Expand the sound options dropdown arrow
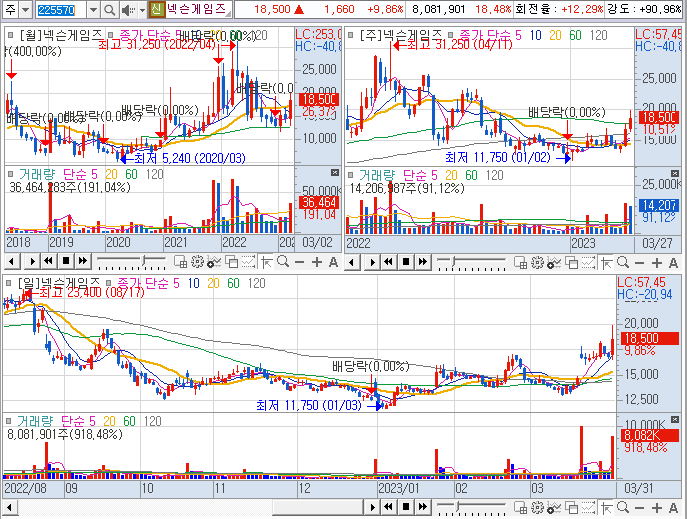 [142, 10]
